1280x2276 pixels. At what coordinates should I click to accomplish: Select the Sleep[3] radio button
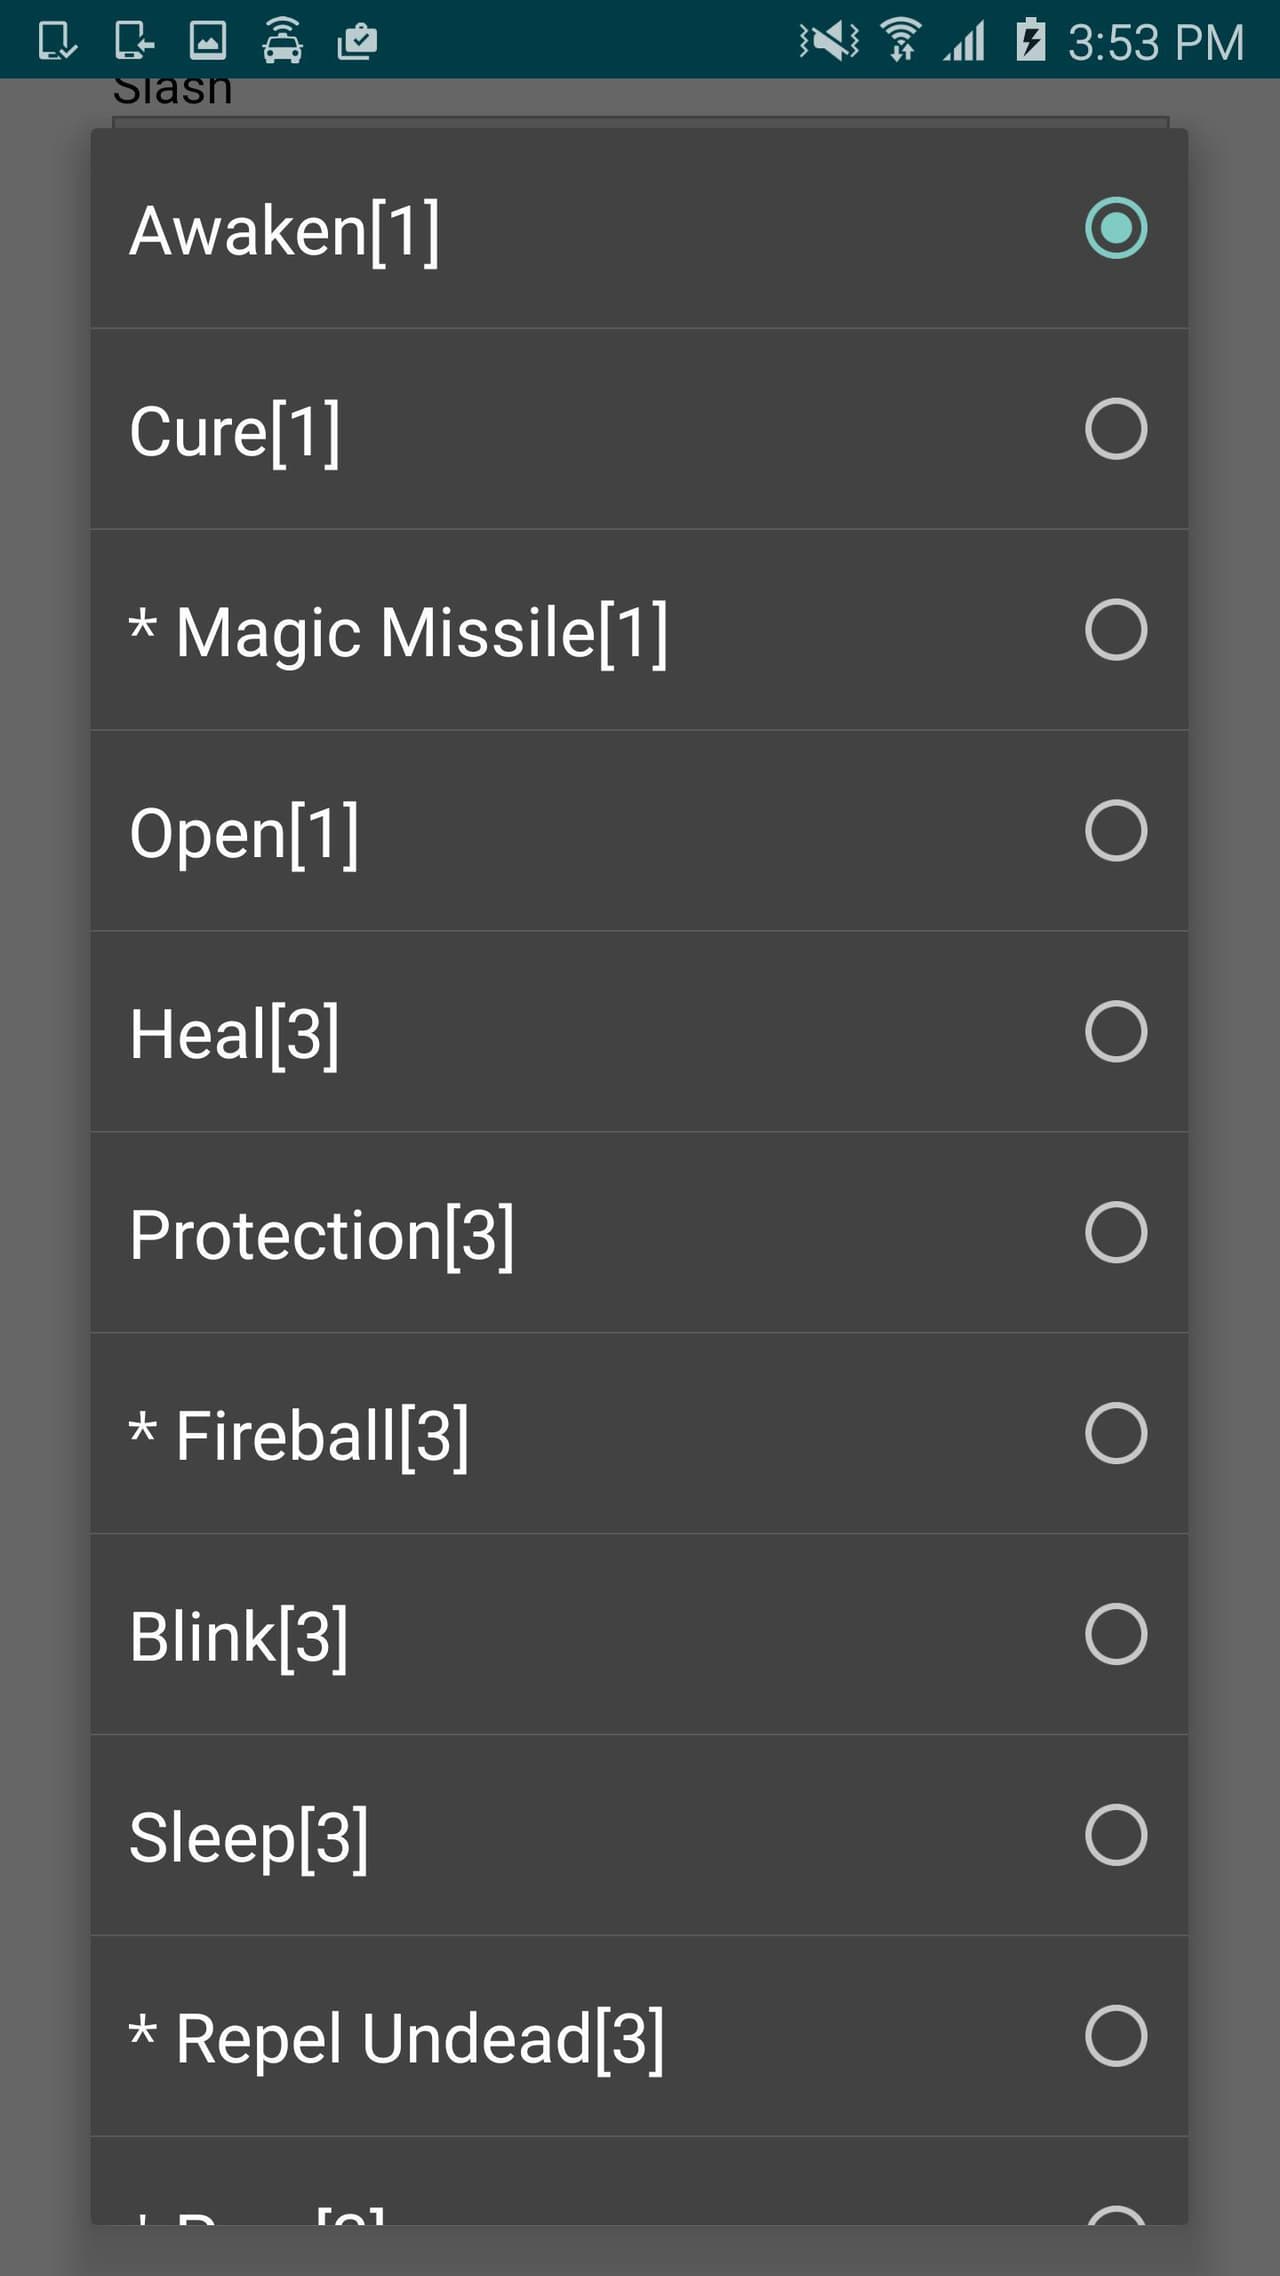click(x=1115, y=1835)
